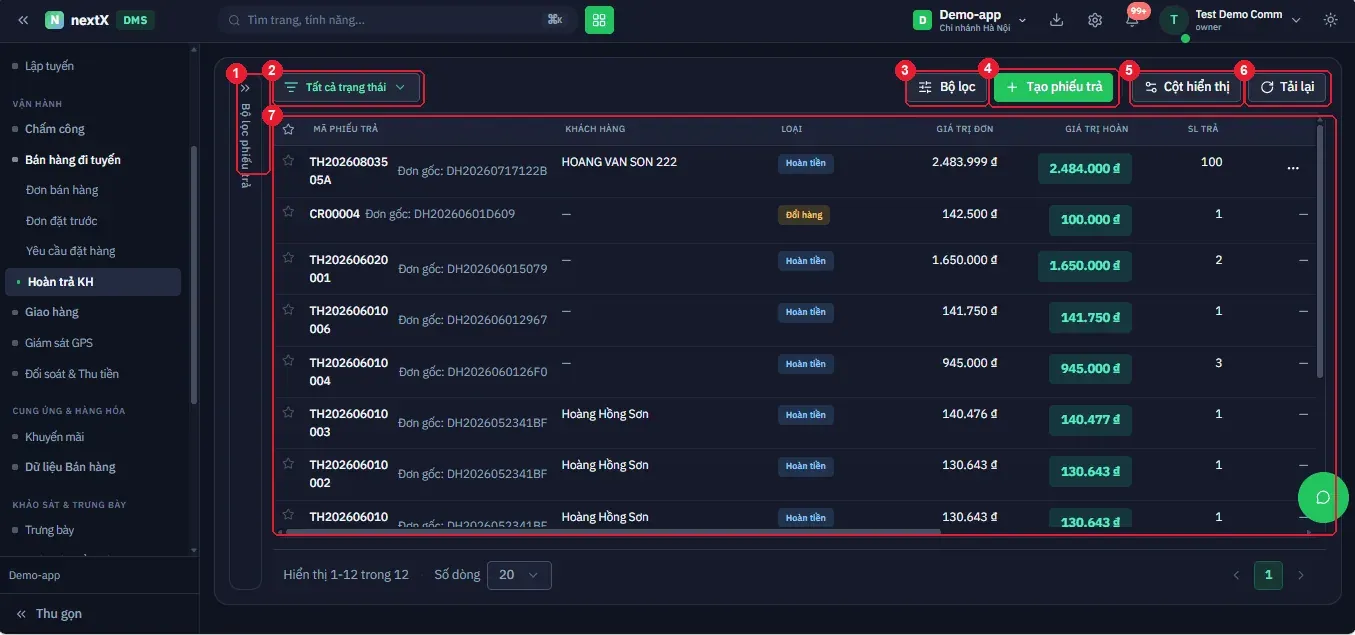The height and width of the screenshot is (635, 1355).
Task: Collapse the menu with 'Thu gọn'
Action: point(49,614)
